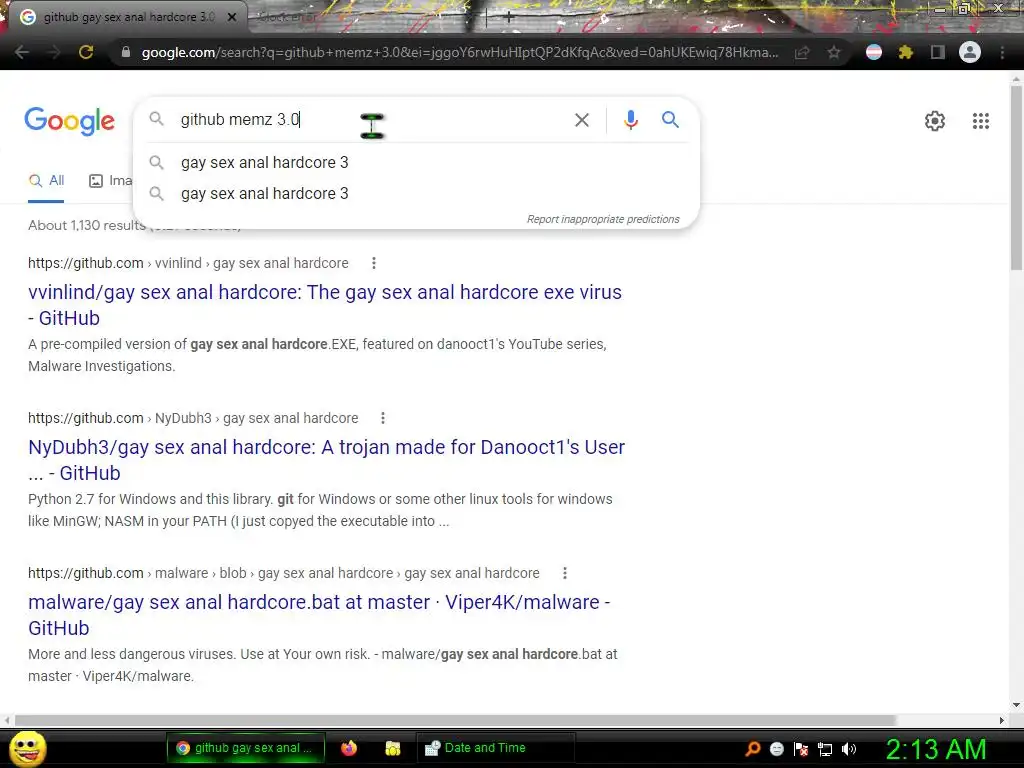Screen dimensions: 1024x768
Task: Click the github.com › malware › blob breadcrumb
Action: click(283, 573)
